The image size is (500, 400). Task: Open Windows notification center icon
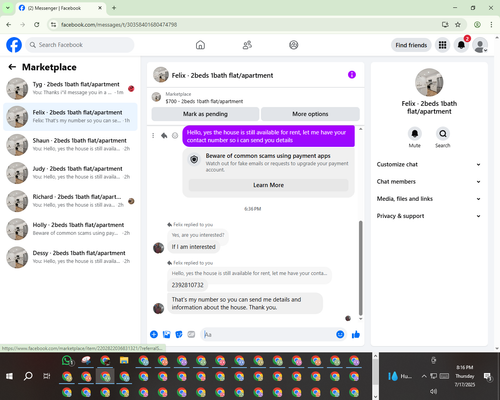pos(488,376)
